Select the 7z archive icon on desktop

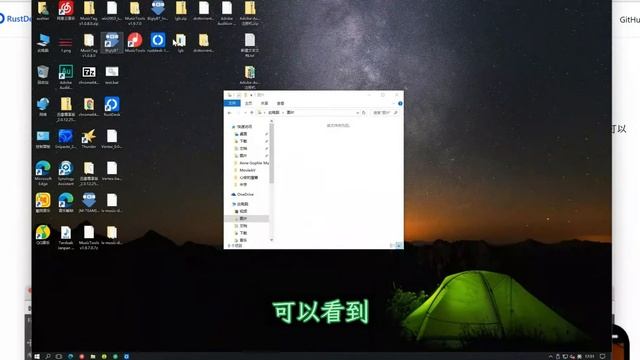point(89,75)
